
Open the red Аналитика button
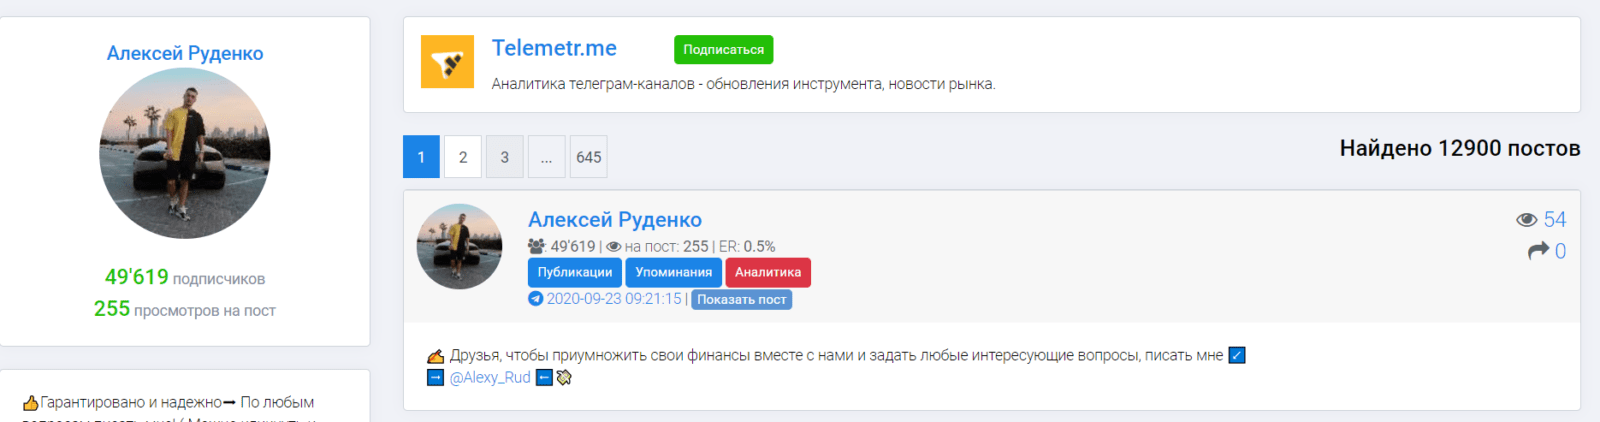(x=768, y=272)
